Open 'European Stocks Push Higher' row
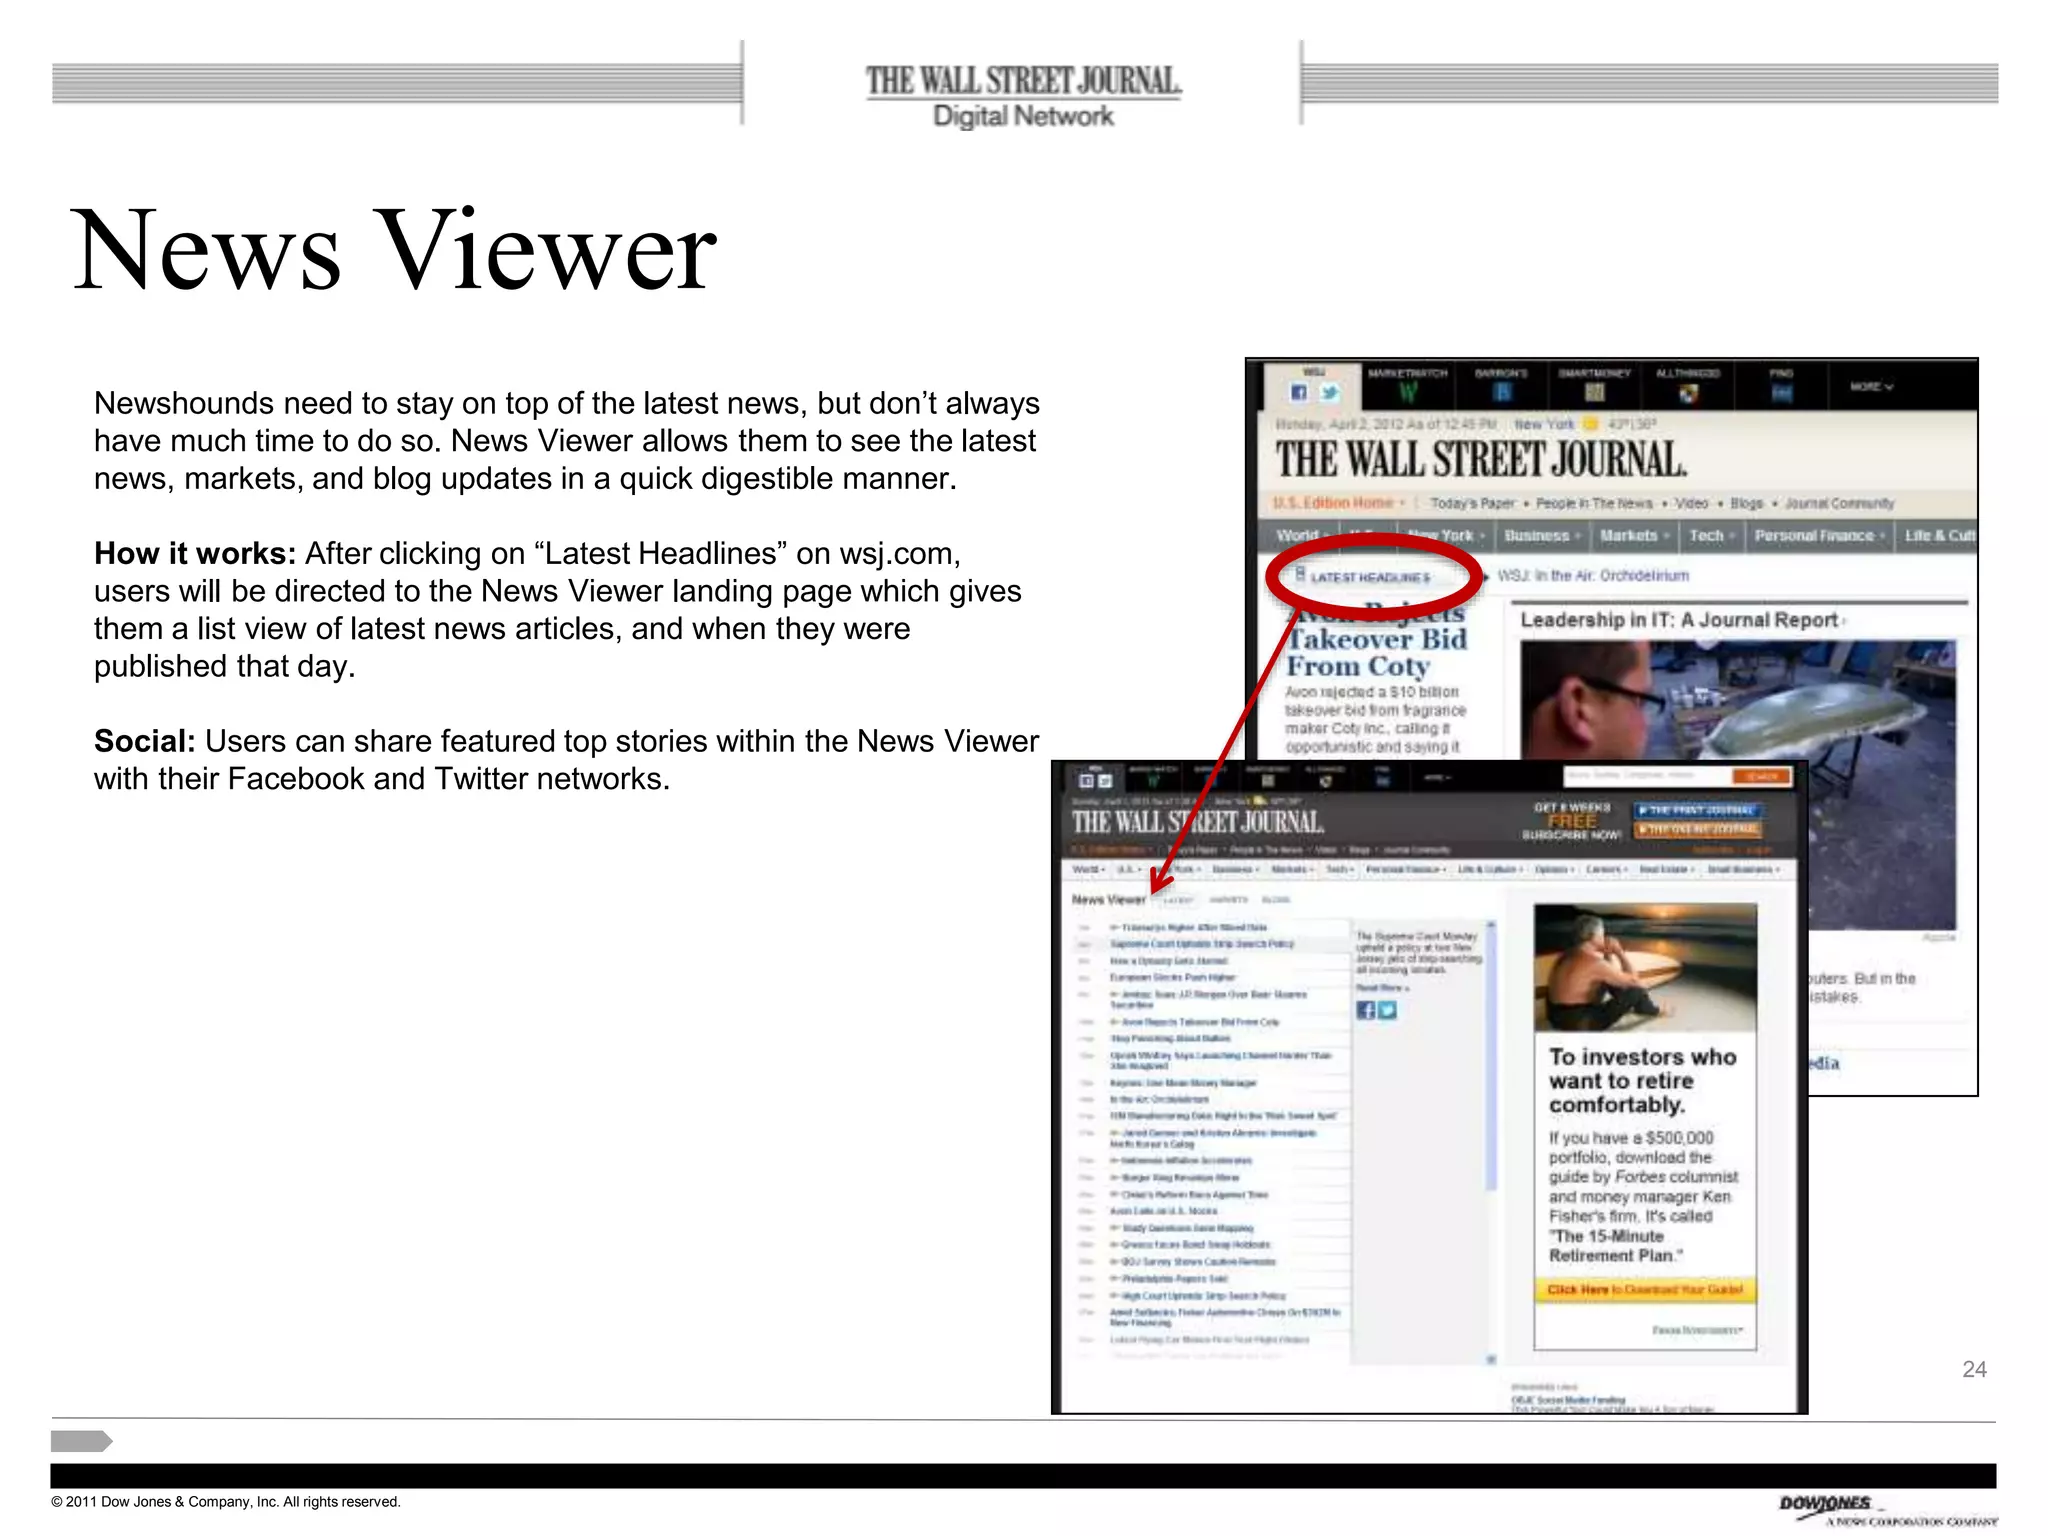Screen dimensions: 2048x1536 1211,978
